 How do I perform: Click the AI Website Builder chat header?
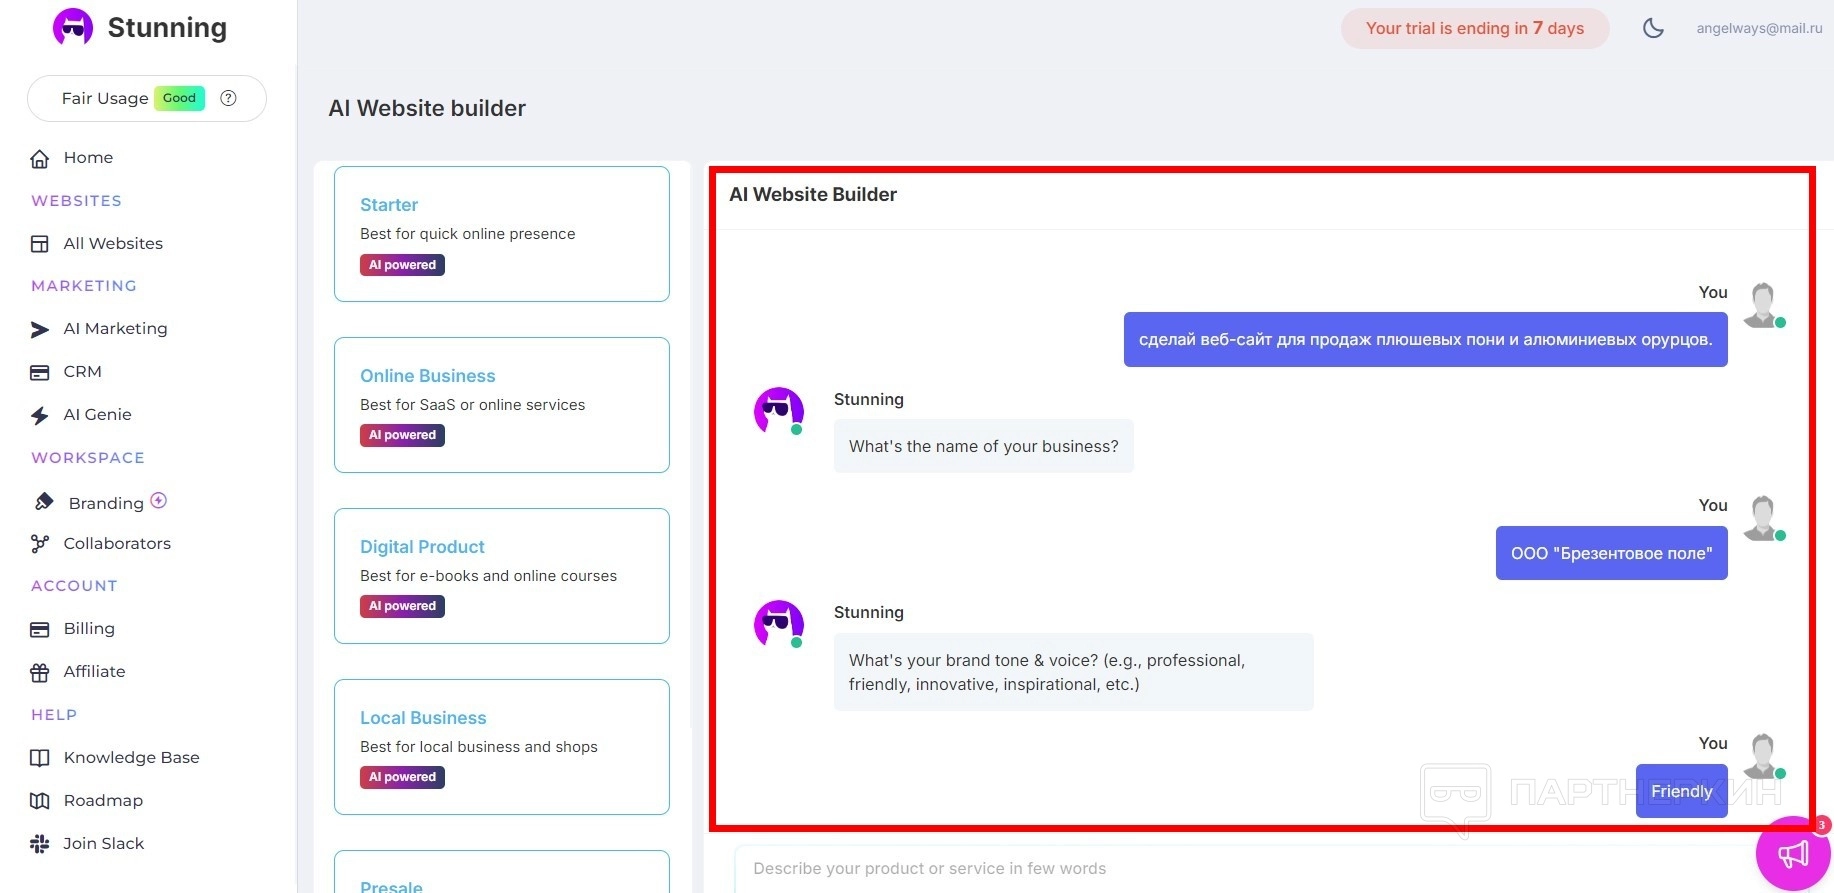(x=813, y=195)
